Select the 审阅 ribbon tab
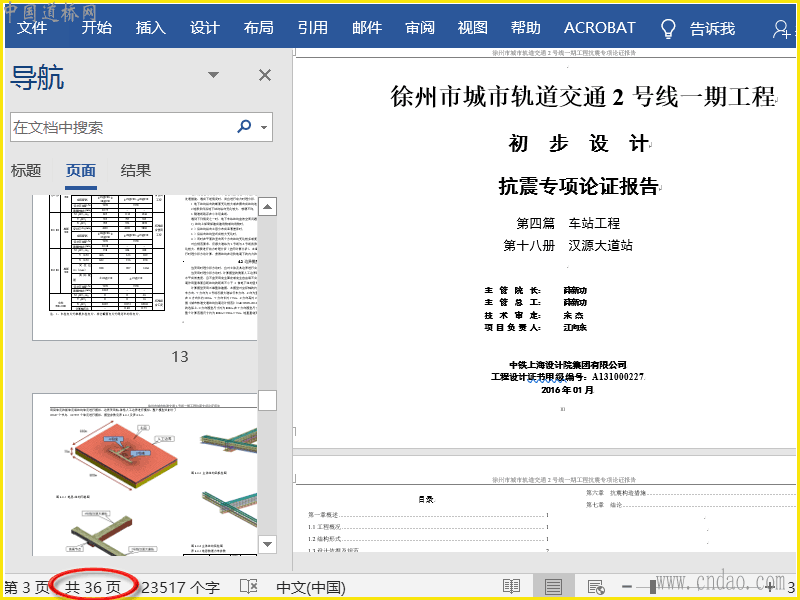The width and height of the screenshot is (800, 600). 420,28
